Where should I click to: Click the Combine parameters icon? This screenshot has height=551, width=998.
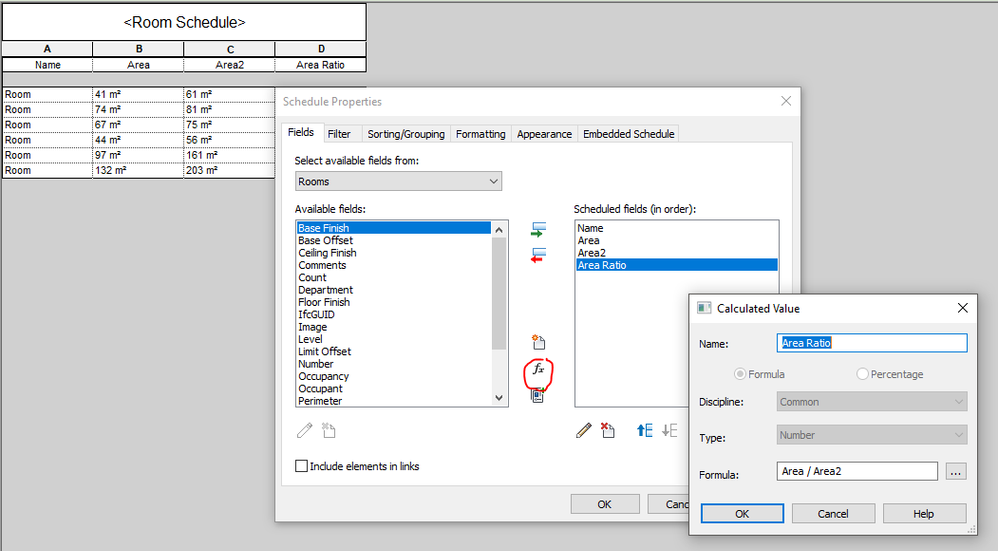click(x=538, y=395)
